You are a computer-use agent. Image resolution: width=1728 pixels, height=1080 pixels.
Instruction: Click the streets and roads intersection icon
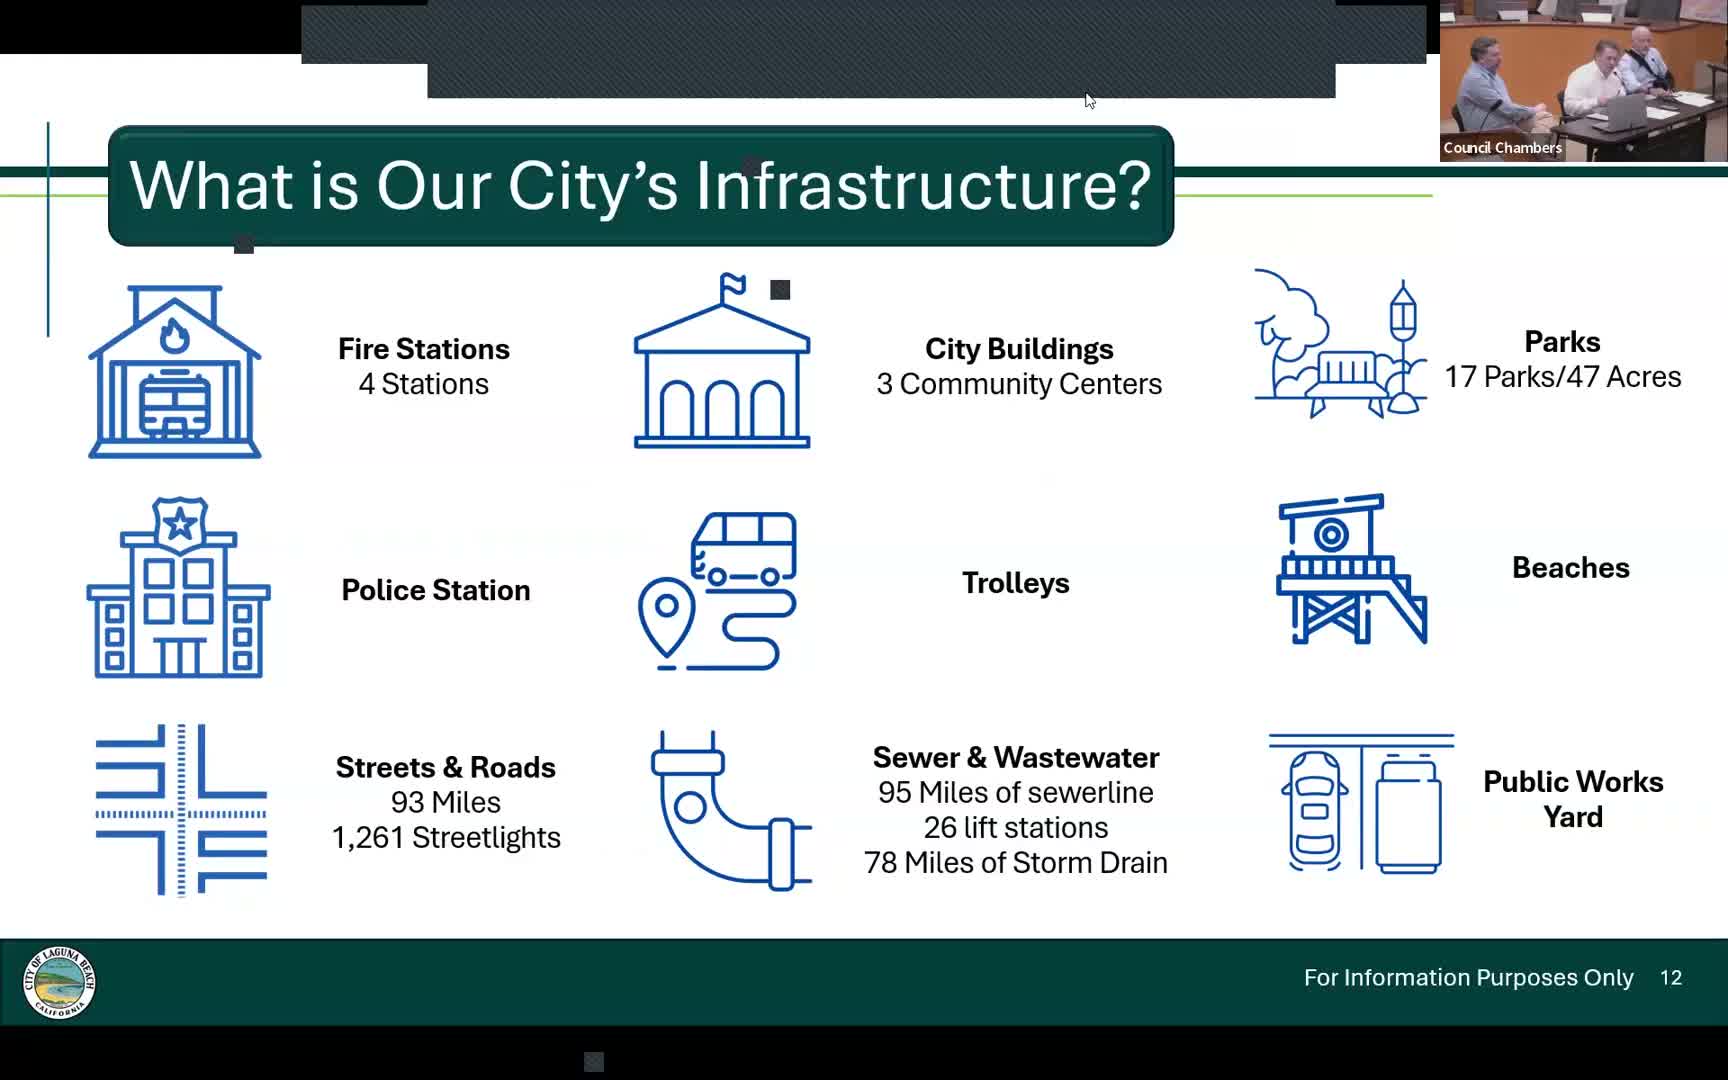coord(180,808)
